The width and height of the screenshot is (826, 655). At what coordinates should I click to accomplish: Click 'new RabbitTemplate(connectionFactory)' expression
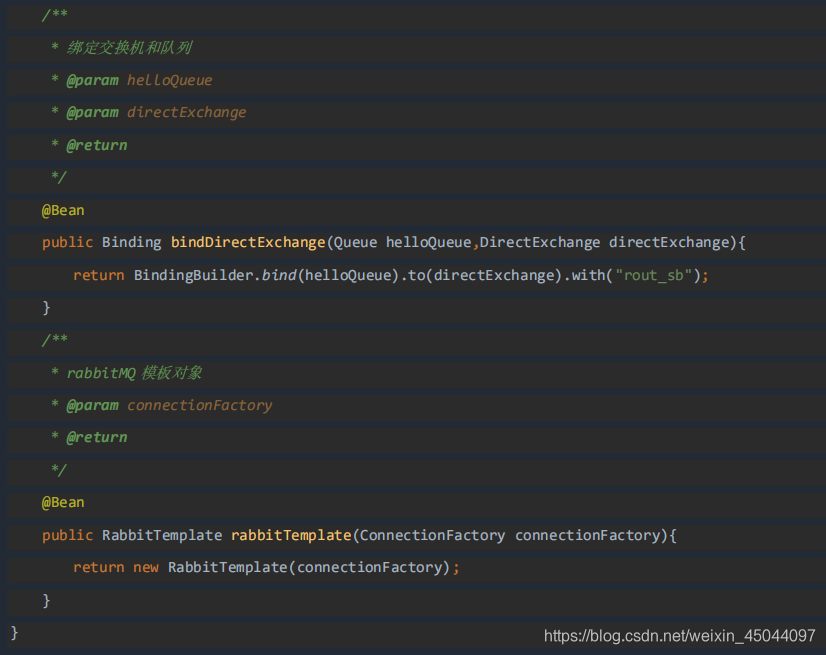click(x=291, y=568)
